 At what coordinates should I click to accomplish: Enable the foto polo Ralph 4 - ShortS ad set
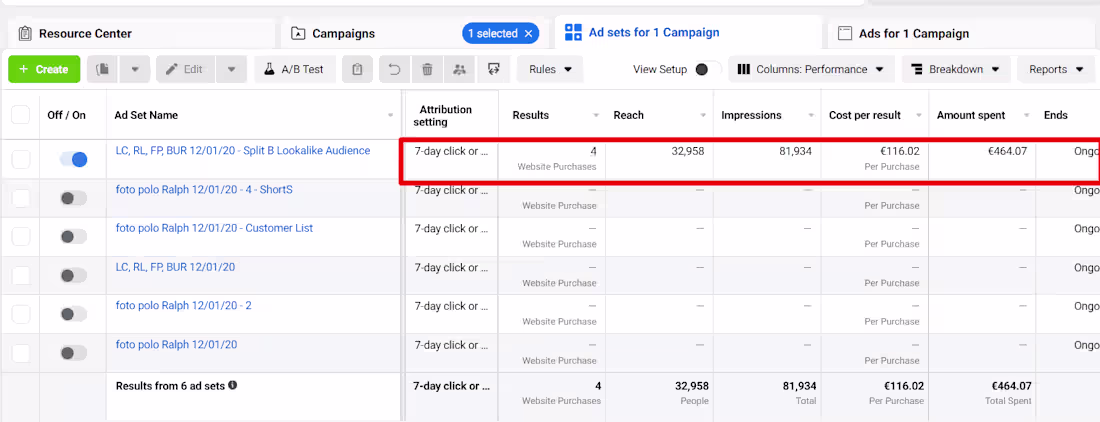(x=74, y=198)
